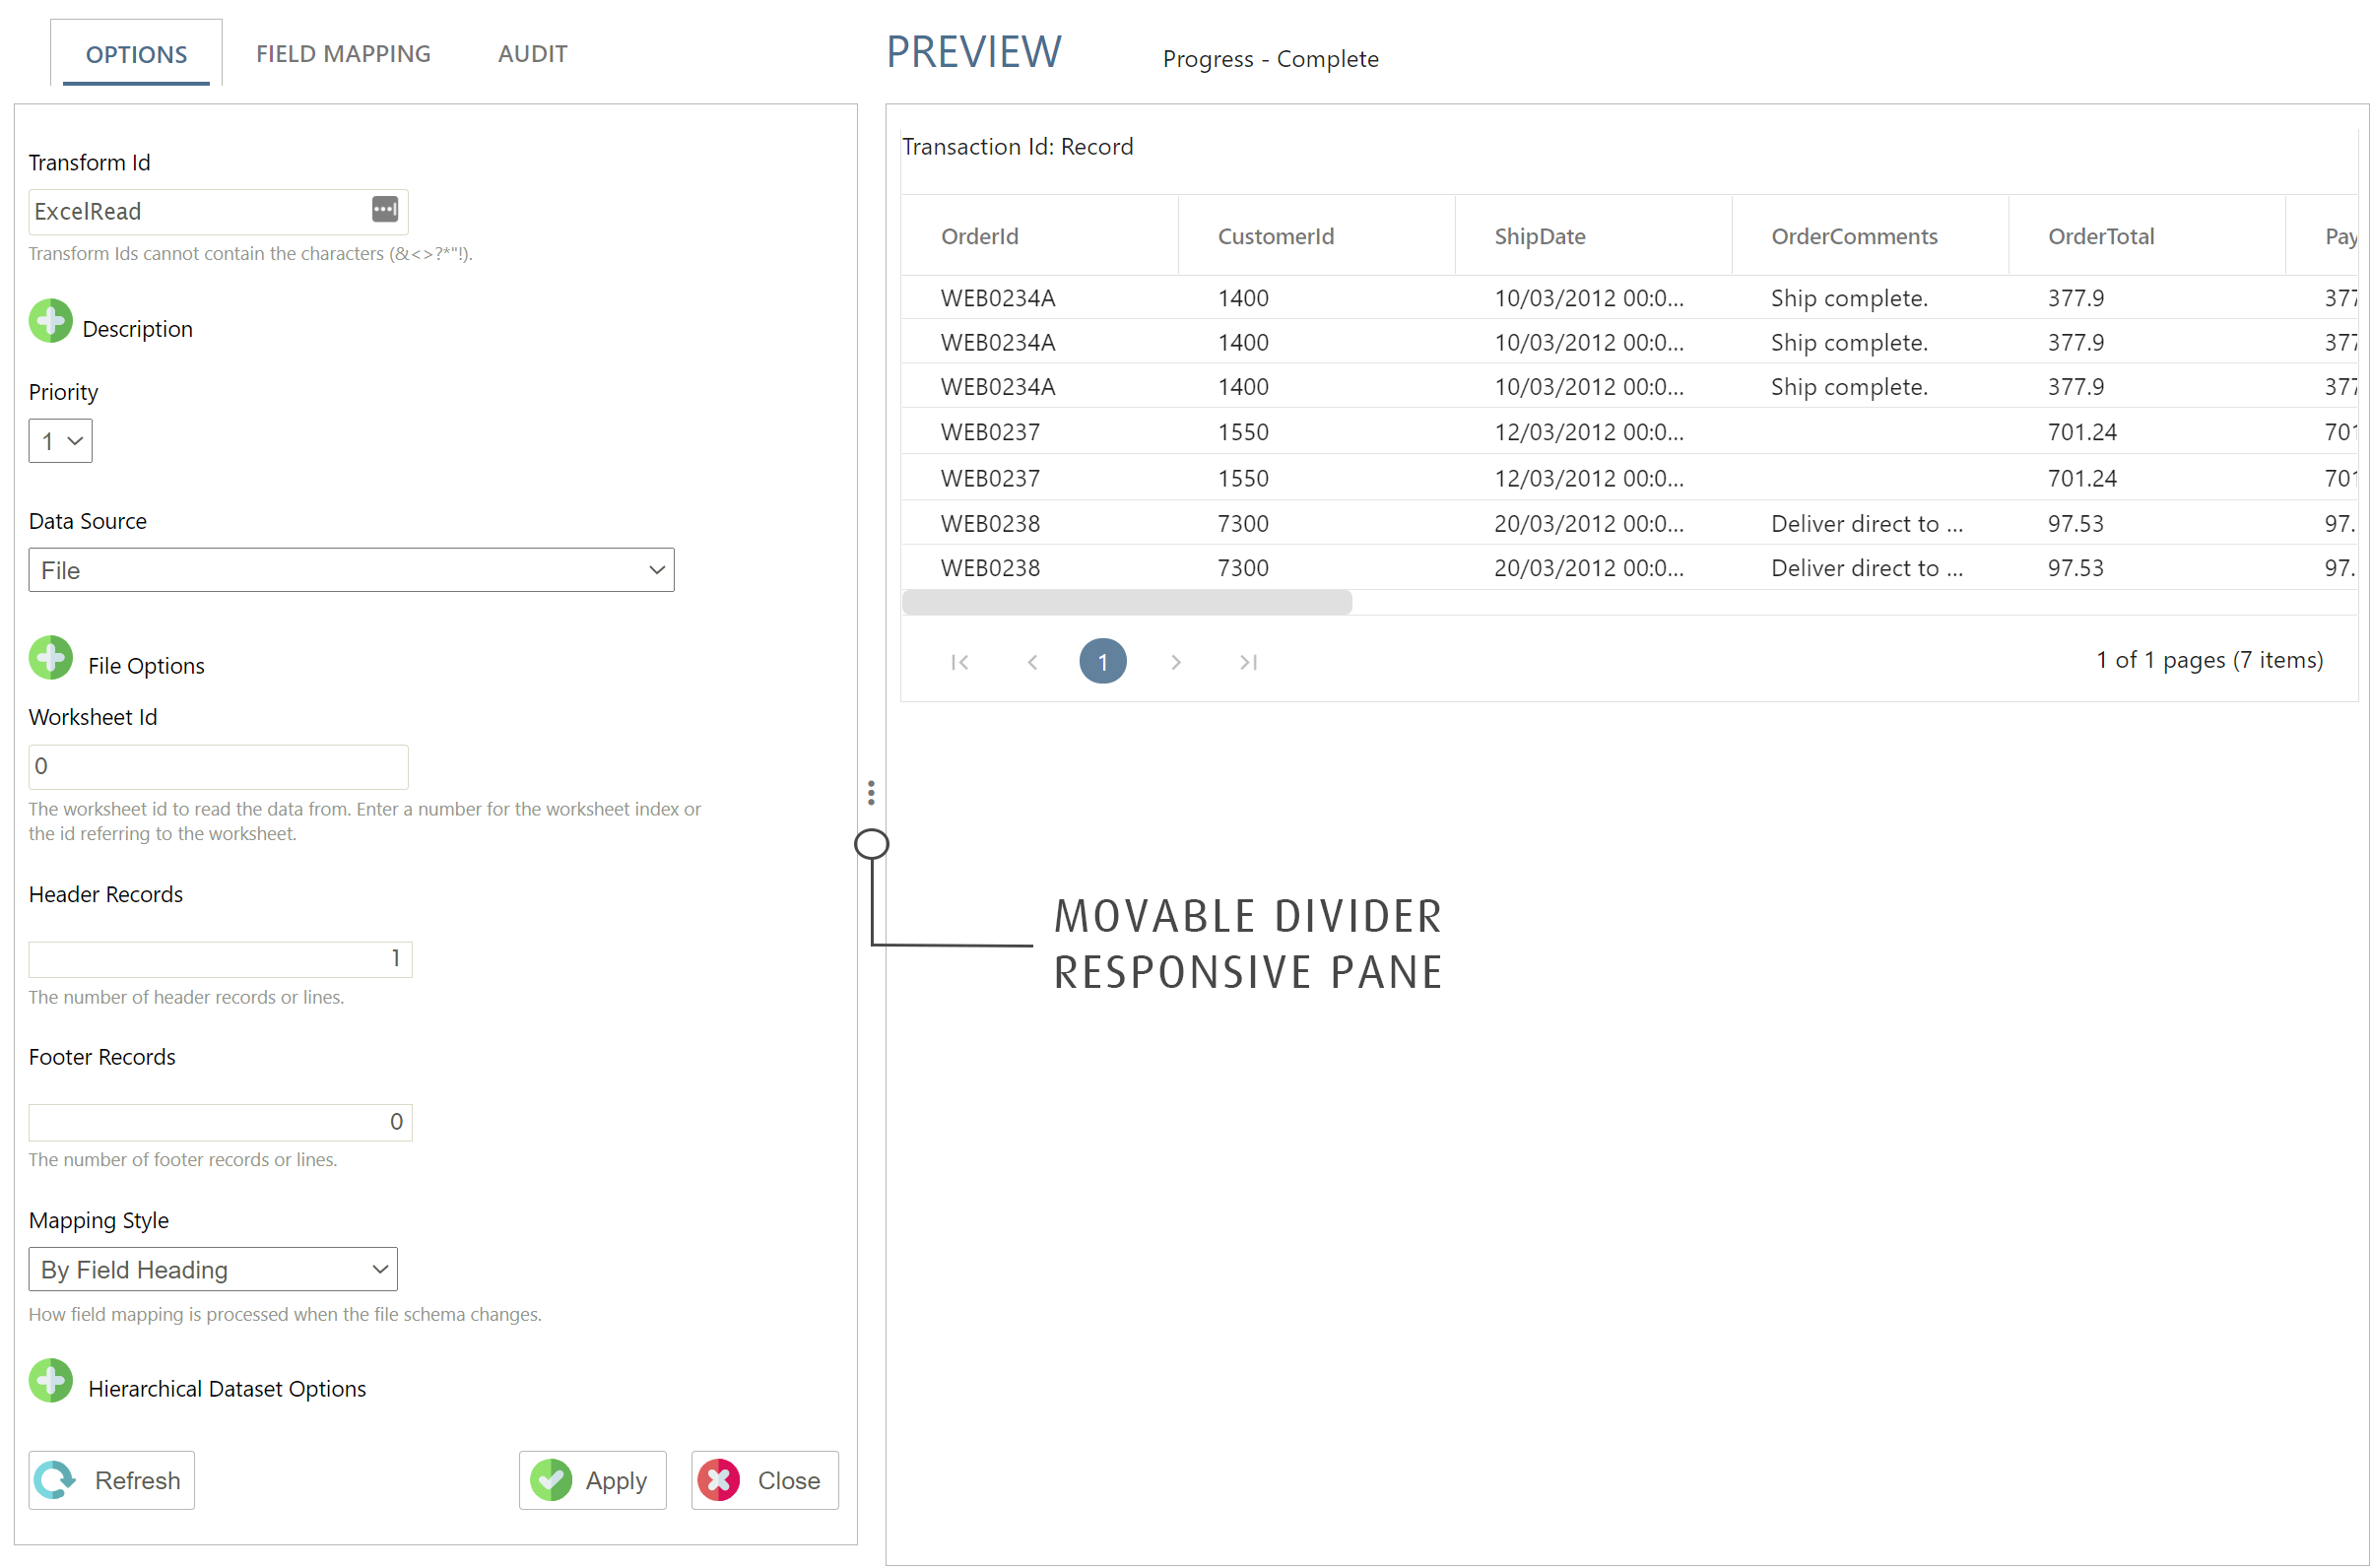Go to previous page in preview pager

1033,662
